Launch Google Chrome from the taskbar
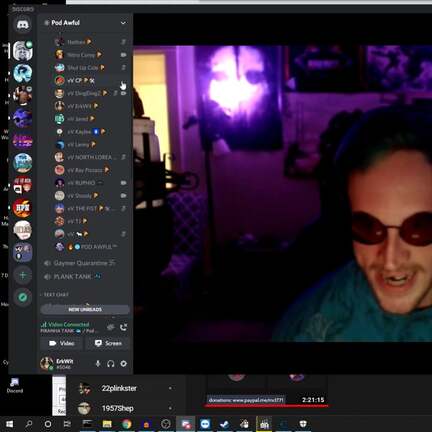Image resolution: width=432 pixels, height=432 pixels. [x=126, y=424]
